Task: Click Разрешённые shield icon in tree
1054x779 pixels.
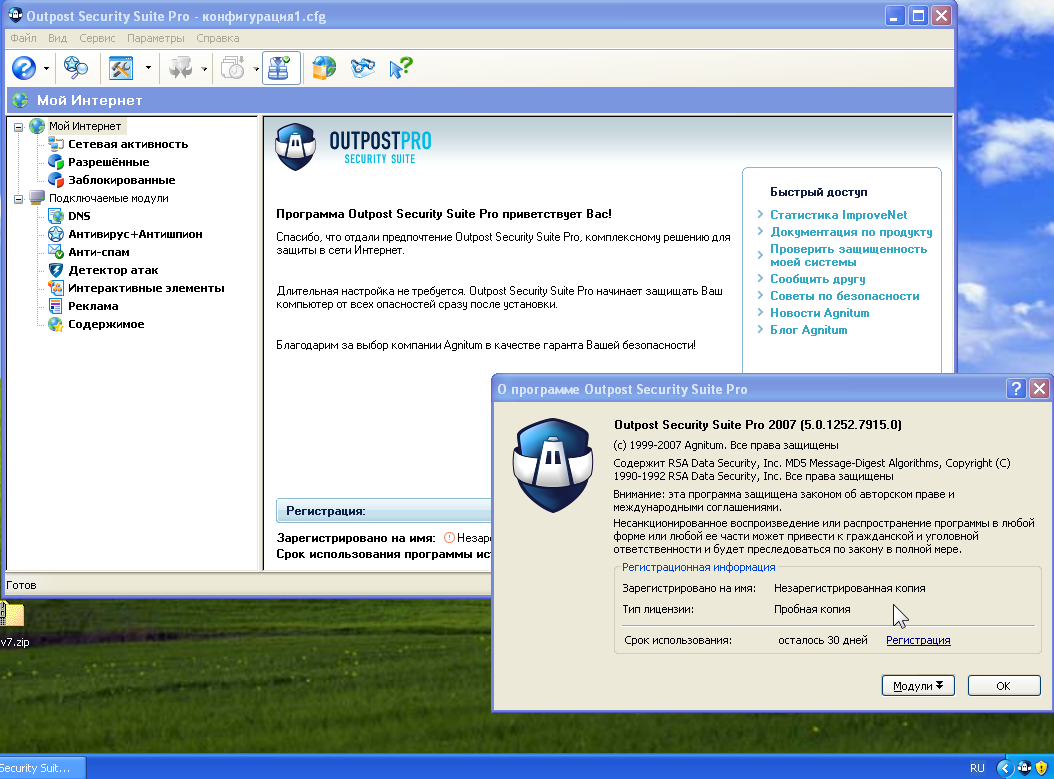Action: coord(56,162)
